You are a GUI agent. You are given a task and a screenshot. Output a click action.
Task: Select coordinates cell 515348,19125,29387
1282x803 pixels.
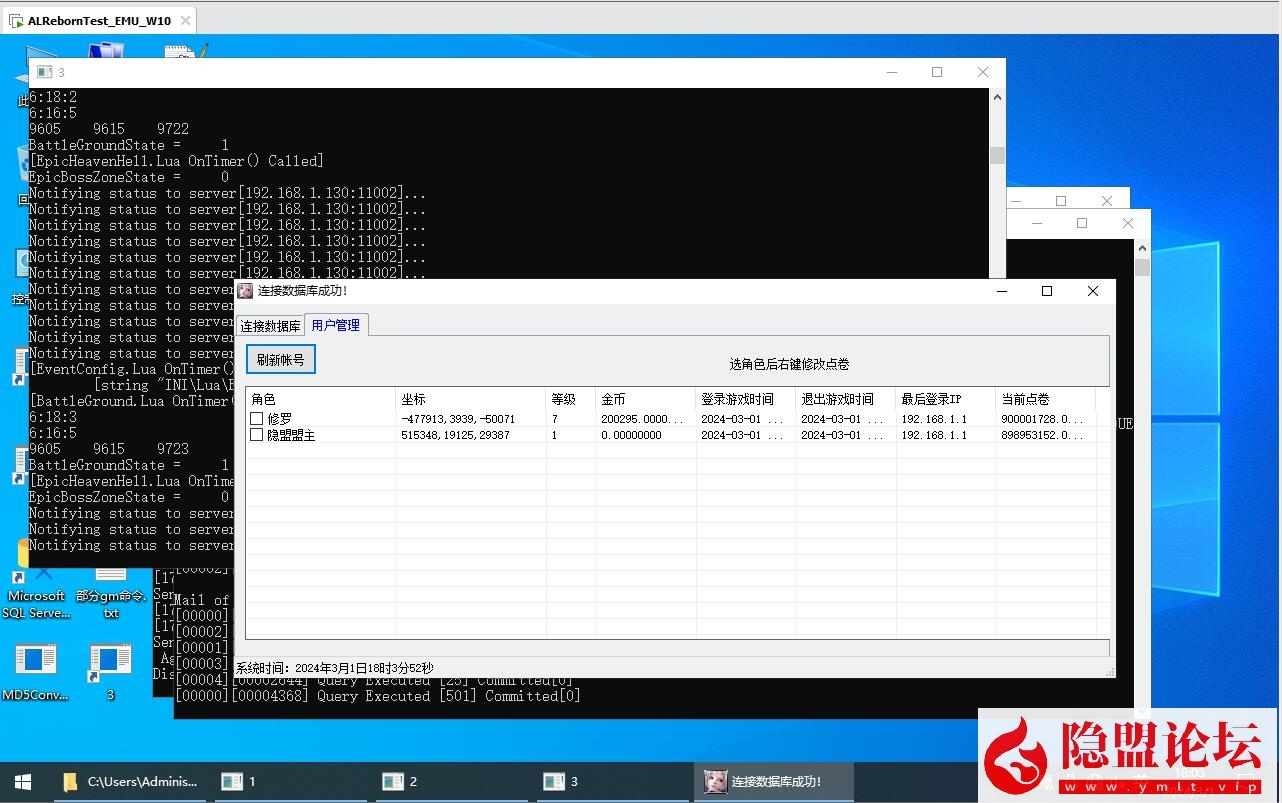(455, 435)
